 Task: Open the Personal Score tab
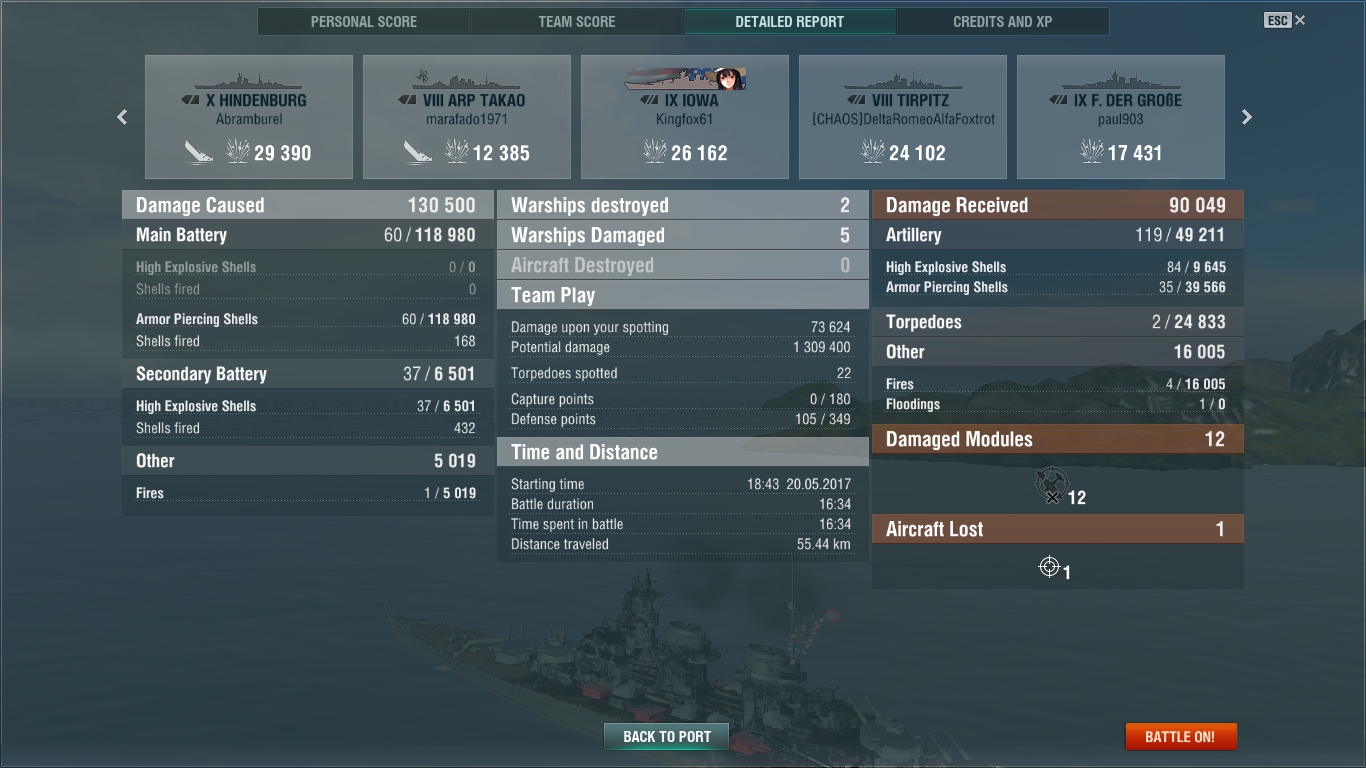(364, 21)
